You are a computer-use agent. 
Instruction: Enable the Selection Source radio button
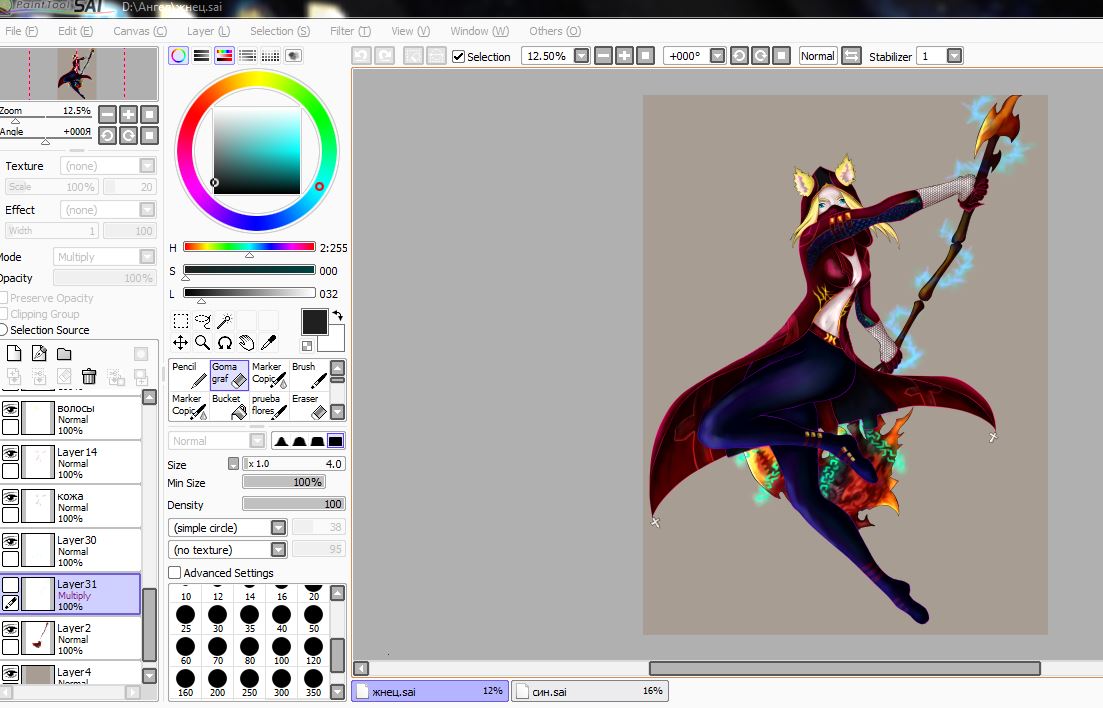pos(4,330)
